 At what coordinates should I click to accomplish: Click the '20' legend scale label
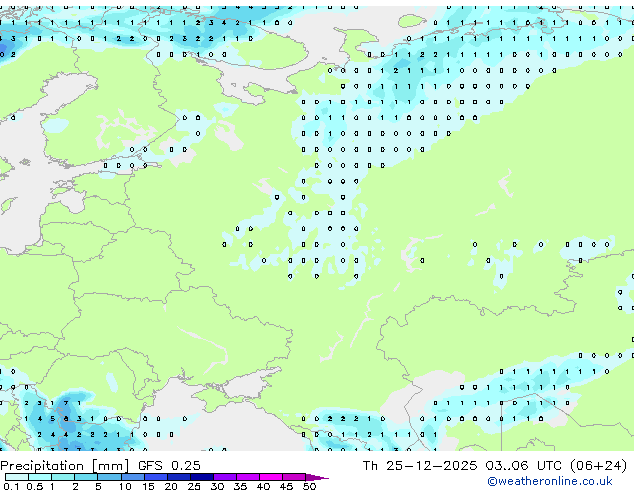[x=171, y=486]
